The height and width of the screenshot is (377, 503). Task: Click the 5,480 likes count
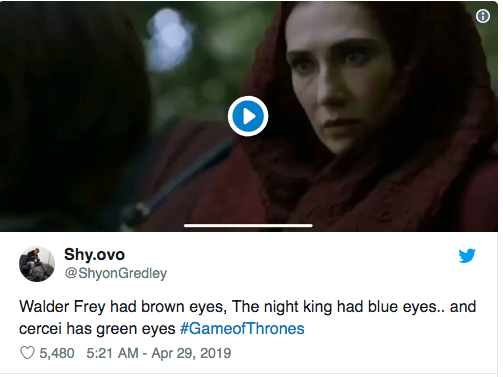(x=57, y=353)
